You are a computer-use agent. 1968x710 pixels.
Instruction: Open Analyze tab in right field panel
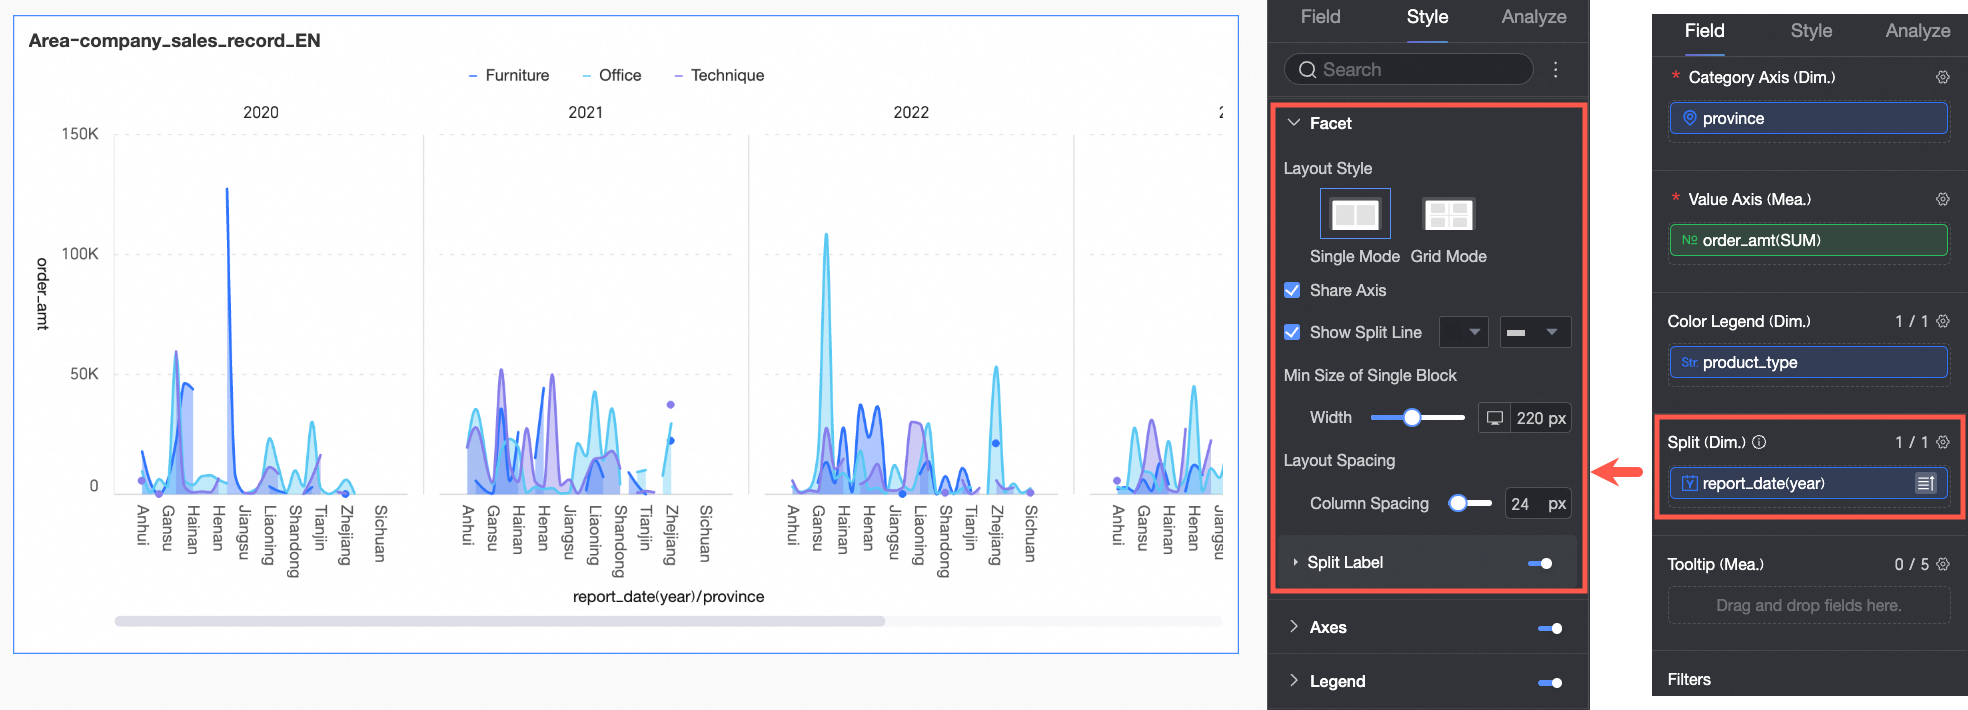point(1917,31)
